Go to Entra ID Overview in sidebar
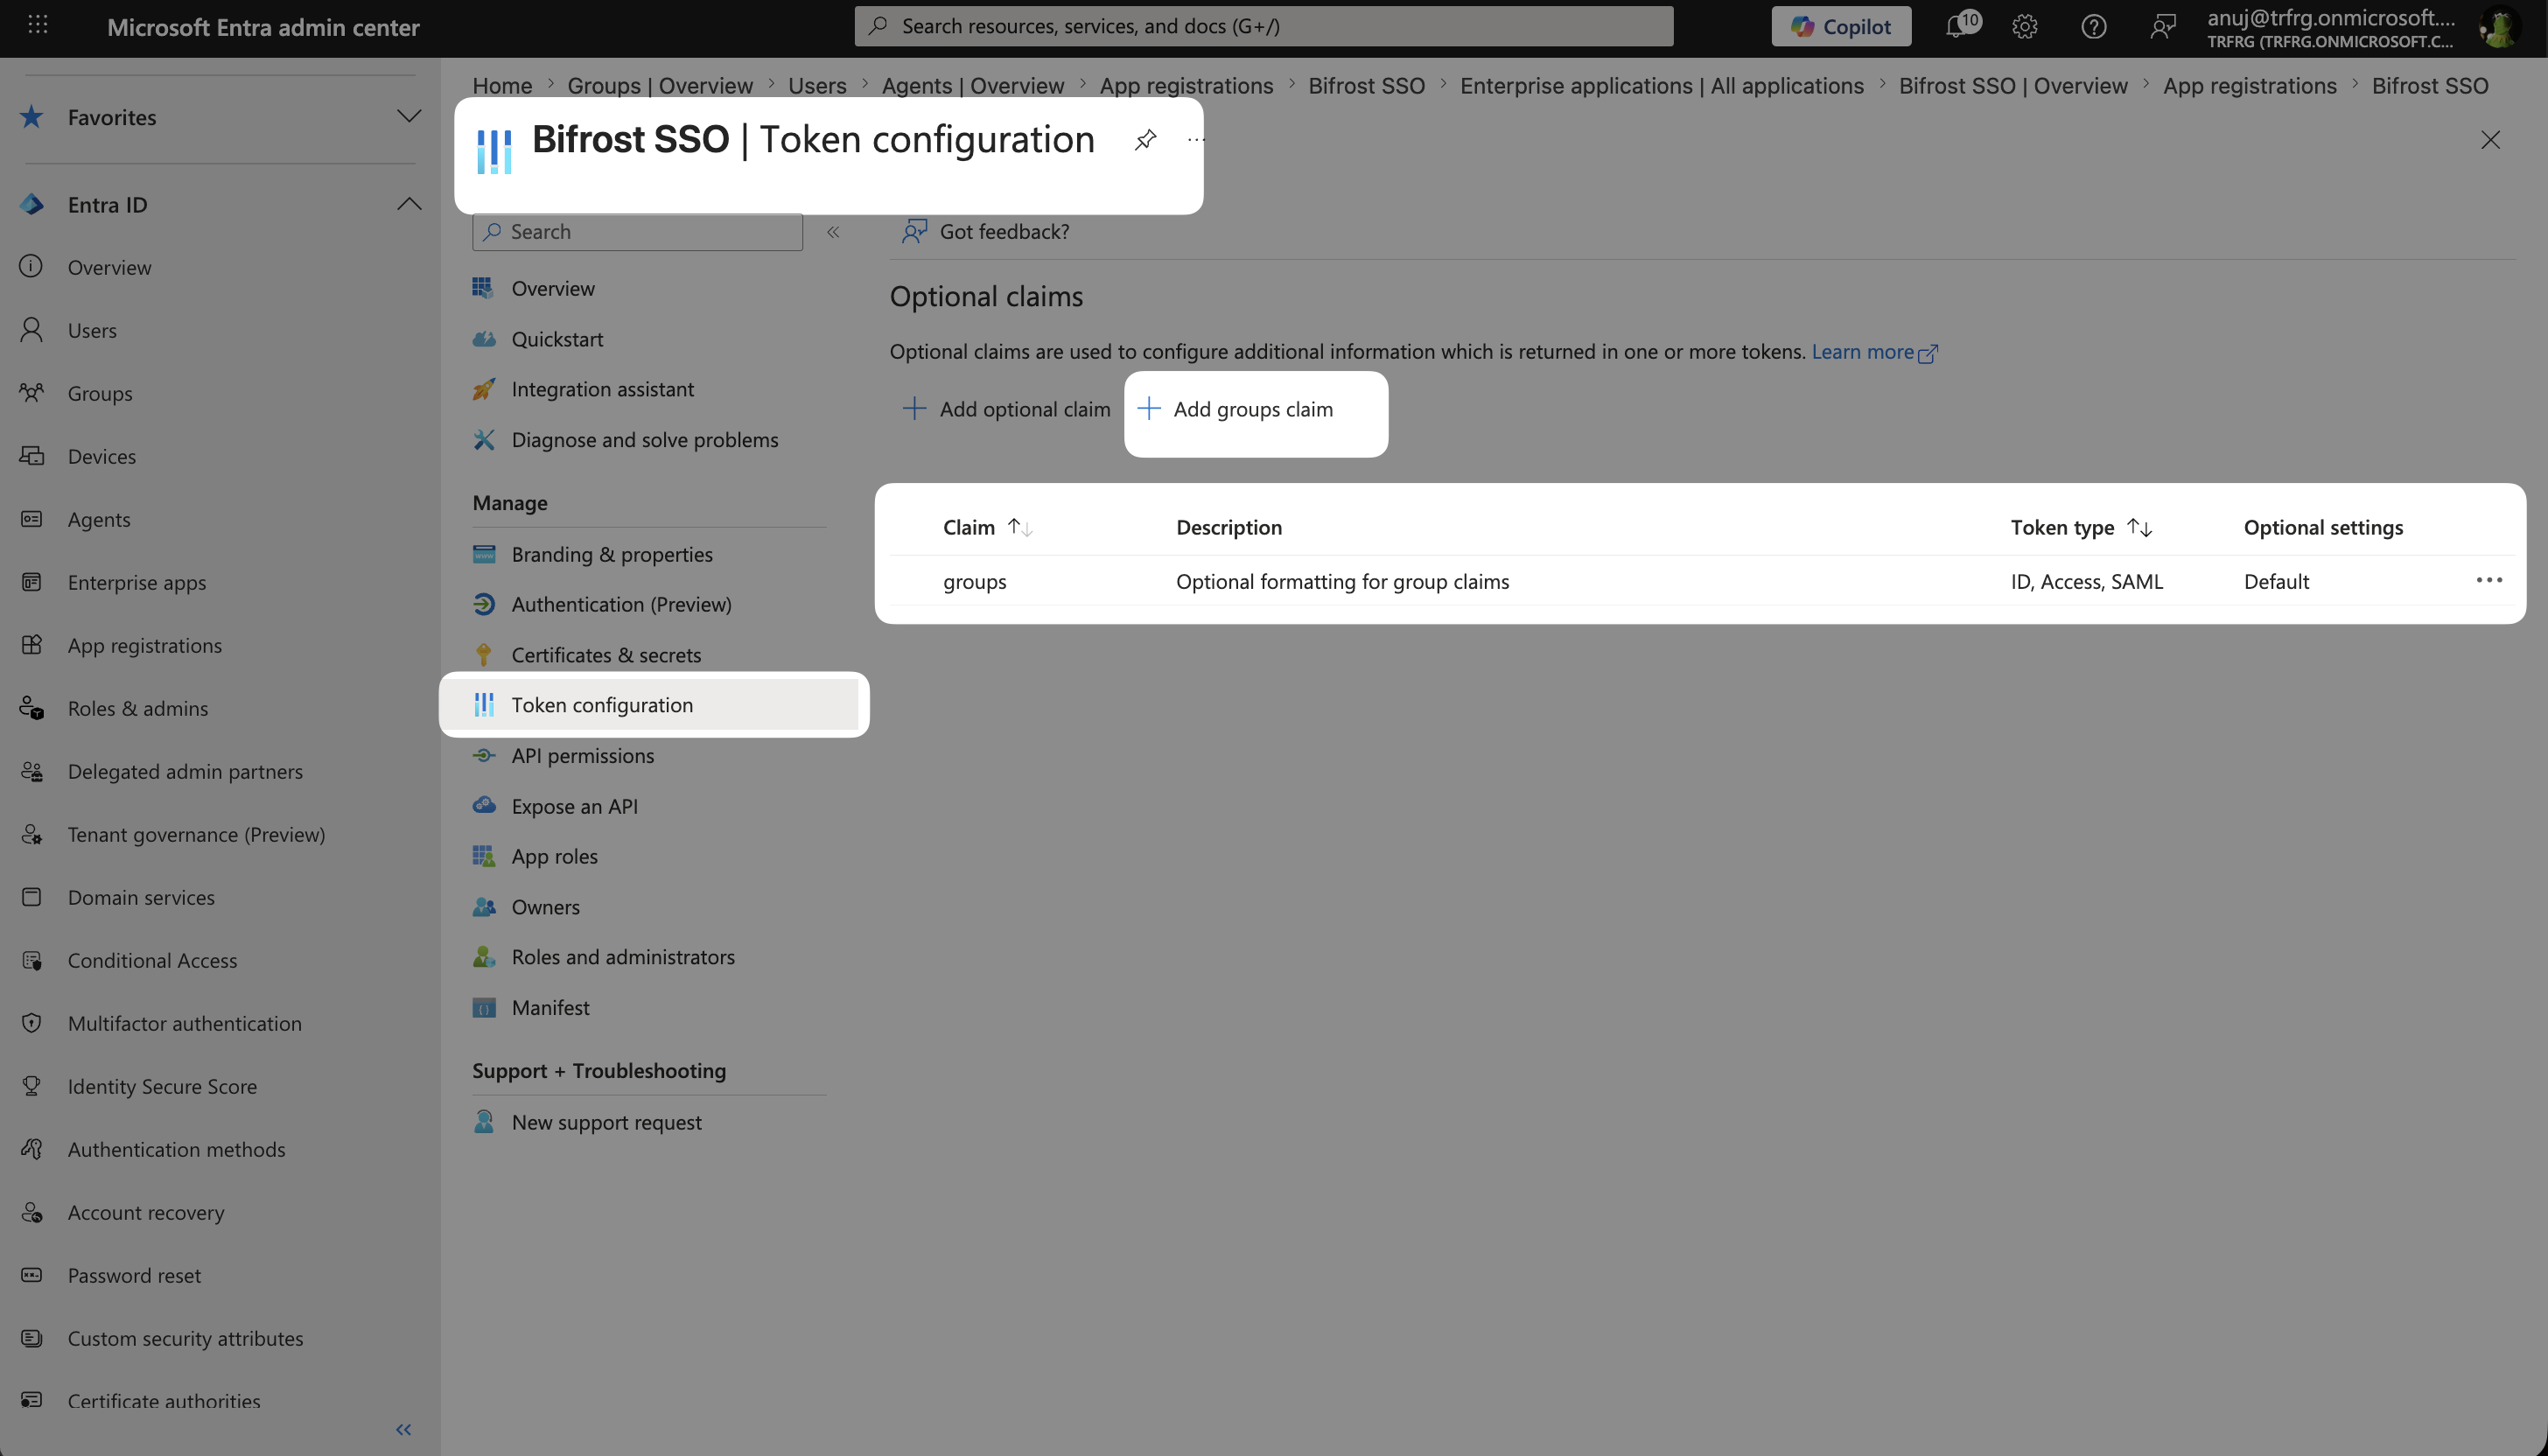2548x1456 pixels. tap(109, 267)
